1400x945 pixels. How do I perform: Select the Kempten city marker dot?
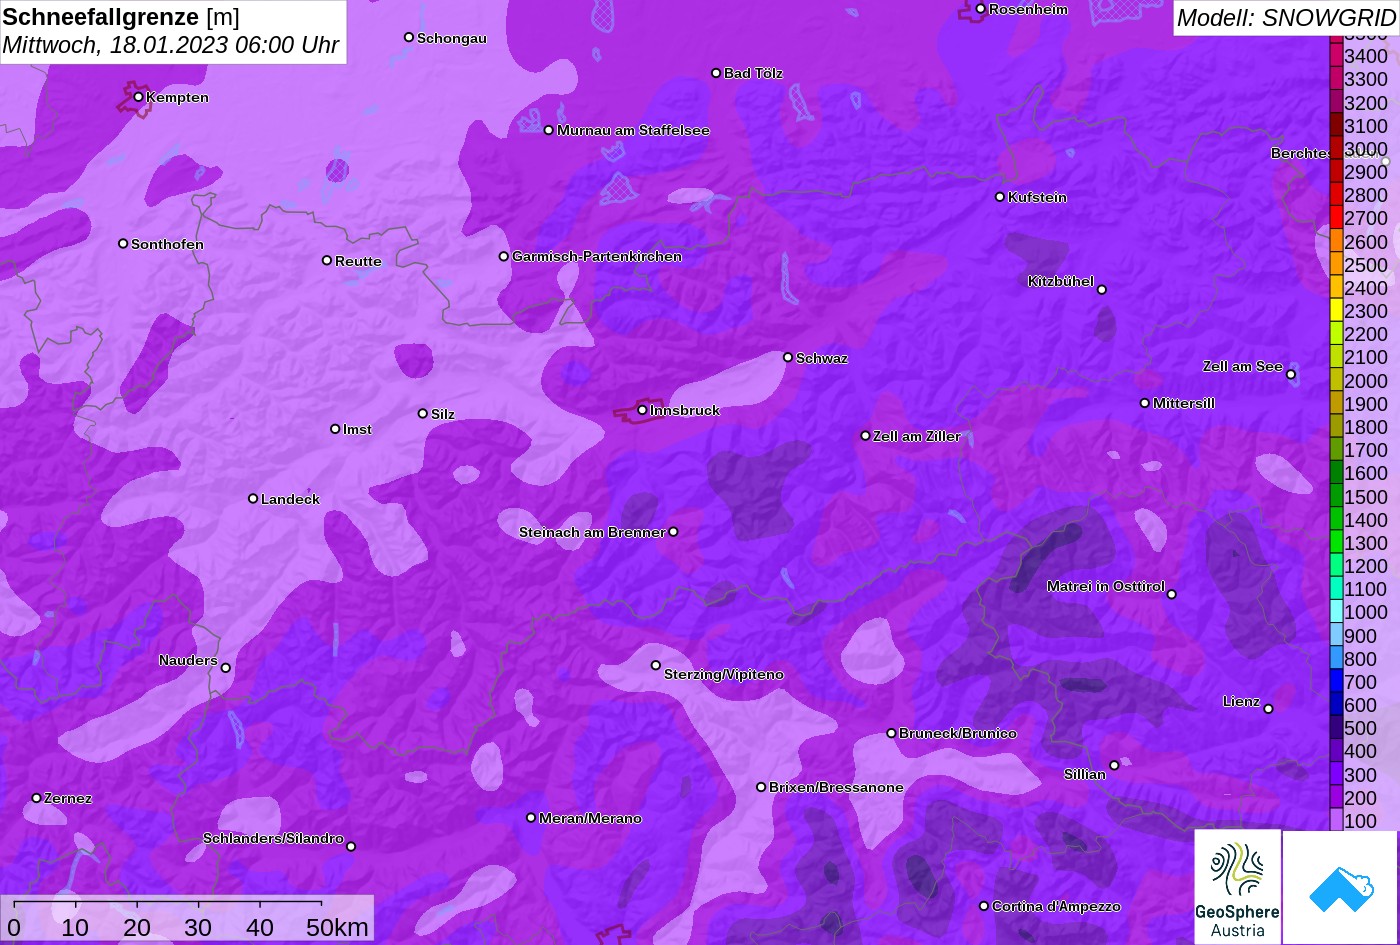138,97
